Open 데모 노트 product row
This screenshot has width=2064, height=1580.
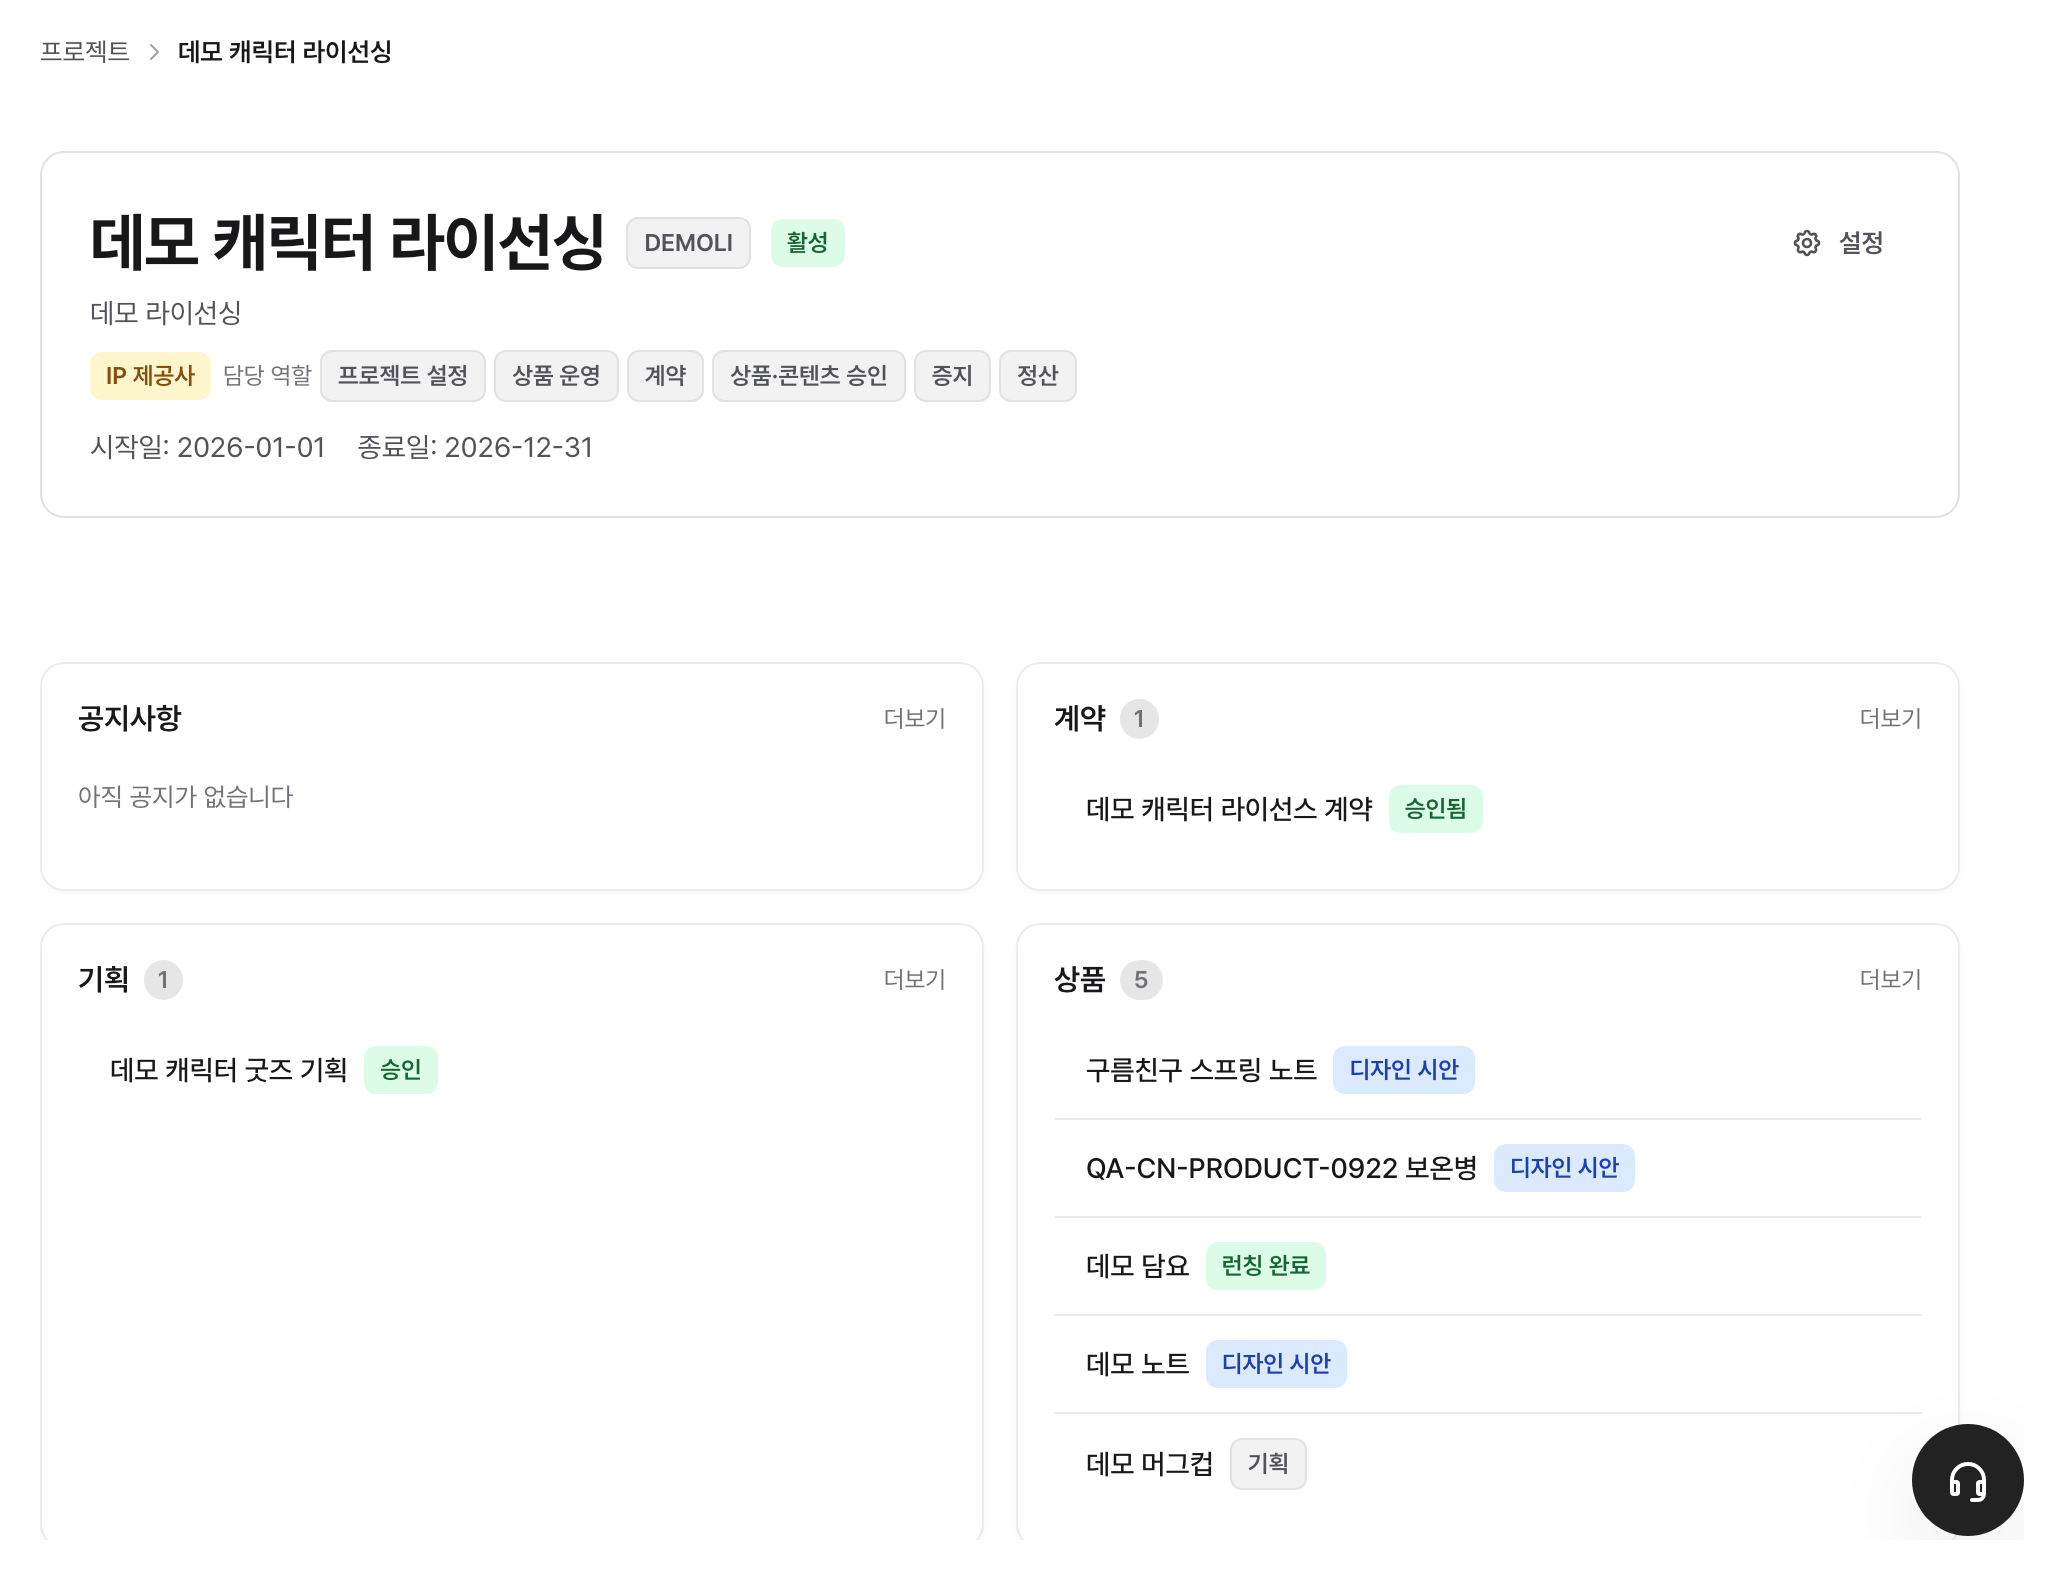[x=1487, y=1364]
